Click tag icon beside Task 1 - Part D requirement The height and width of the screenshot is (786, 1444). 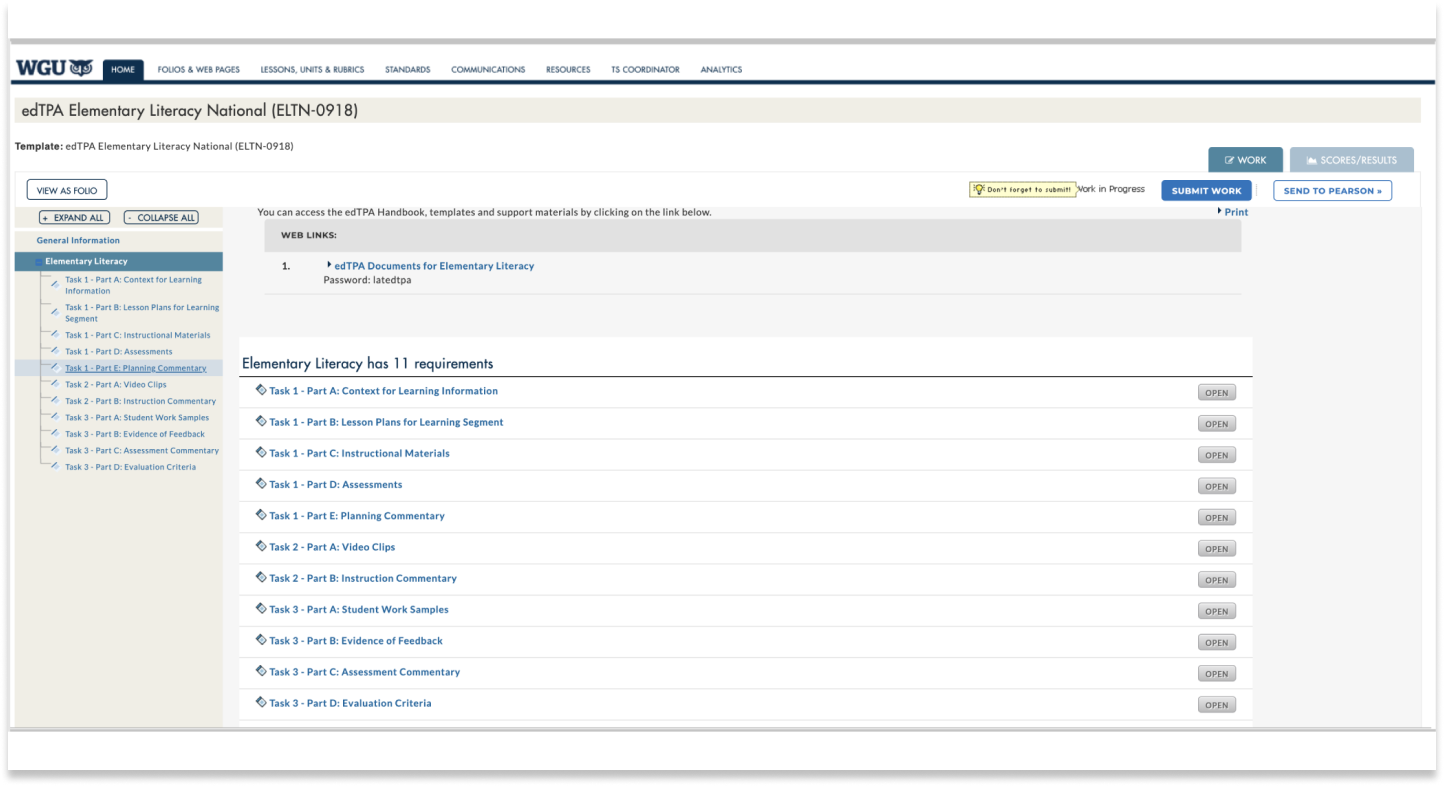pyautogui.click(x=261, y=483)
